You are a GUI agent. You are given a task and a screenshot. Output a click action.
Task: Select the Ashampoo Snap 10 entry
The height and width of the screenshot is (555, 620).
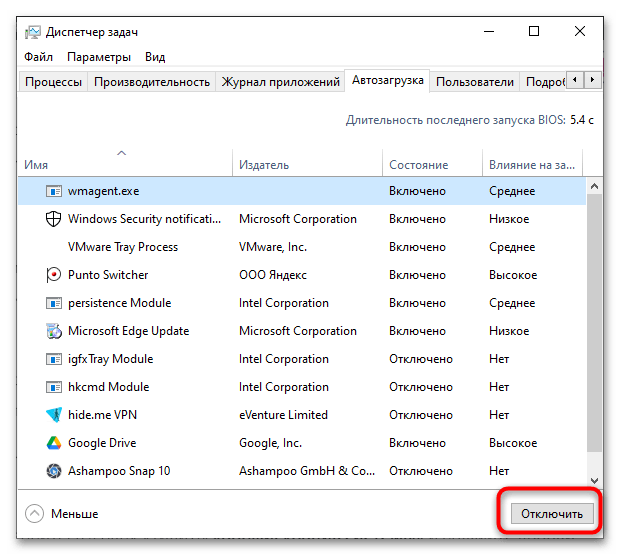302,471
